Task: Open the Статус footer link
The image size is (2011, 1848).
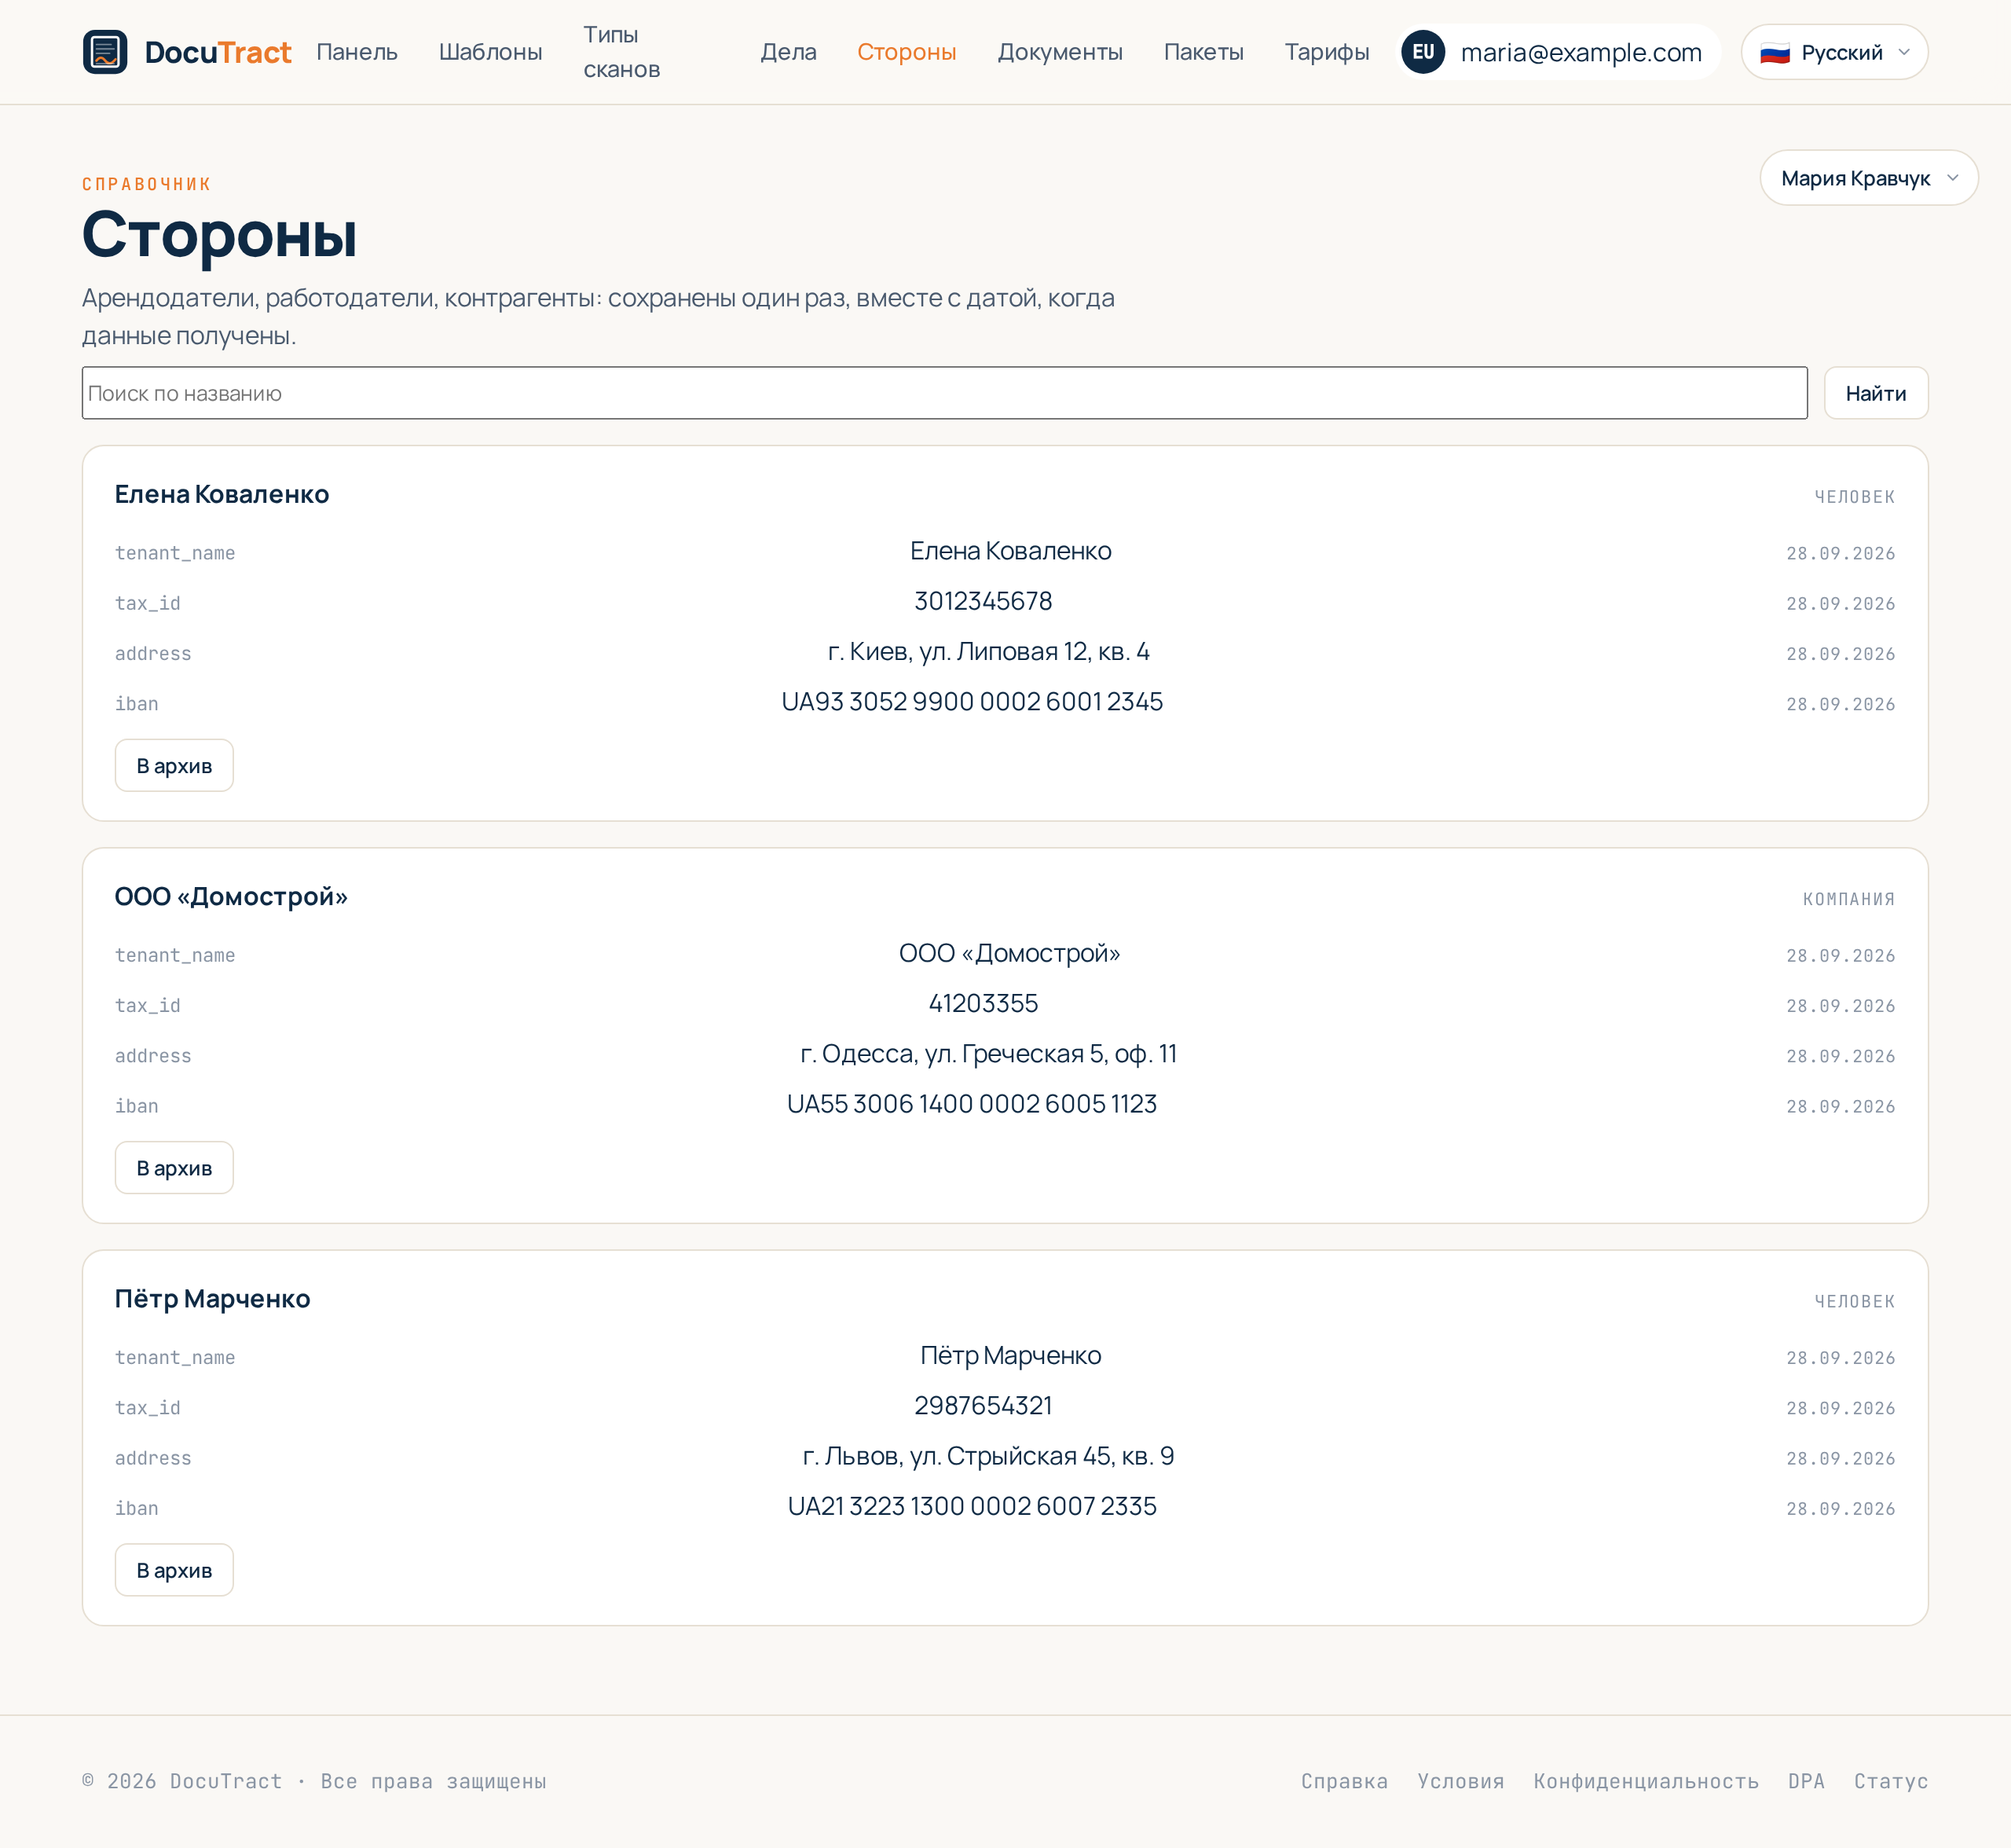Action: [x=1890, y=1781]
